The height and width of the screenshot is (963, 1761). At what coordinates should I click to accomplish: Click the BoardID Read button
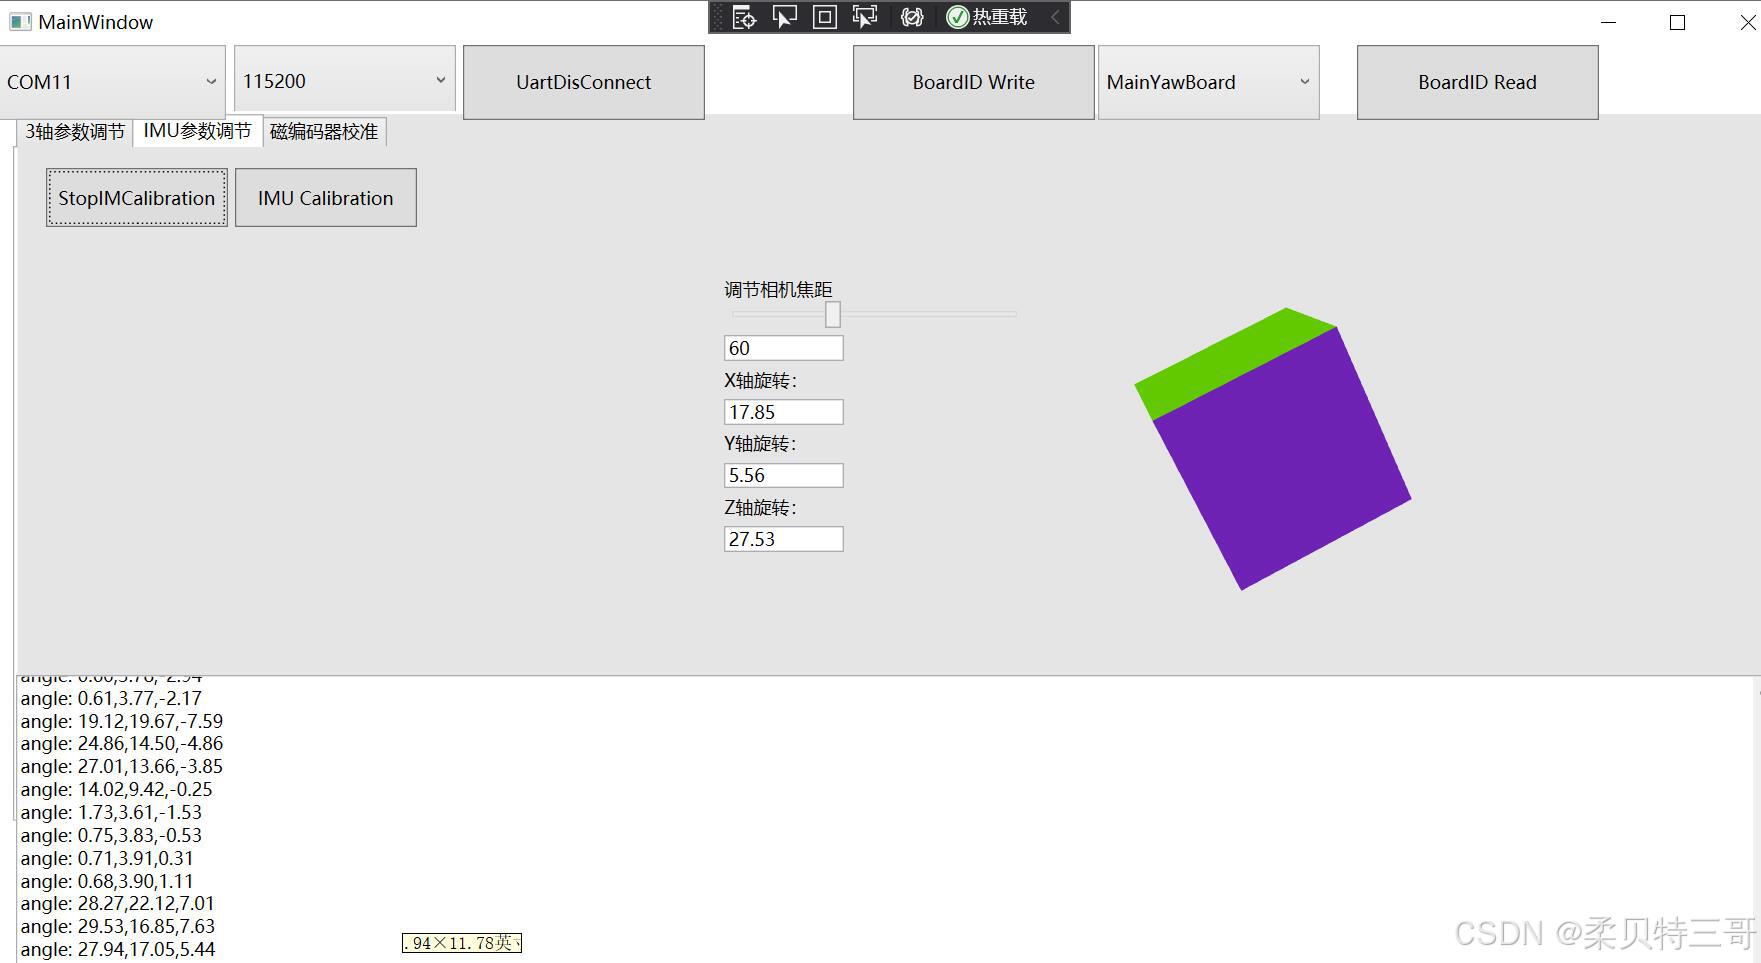click(1478, 82)
